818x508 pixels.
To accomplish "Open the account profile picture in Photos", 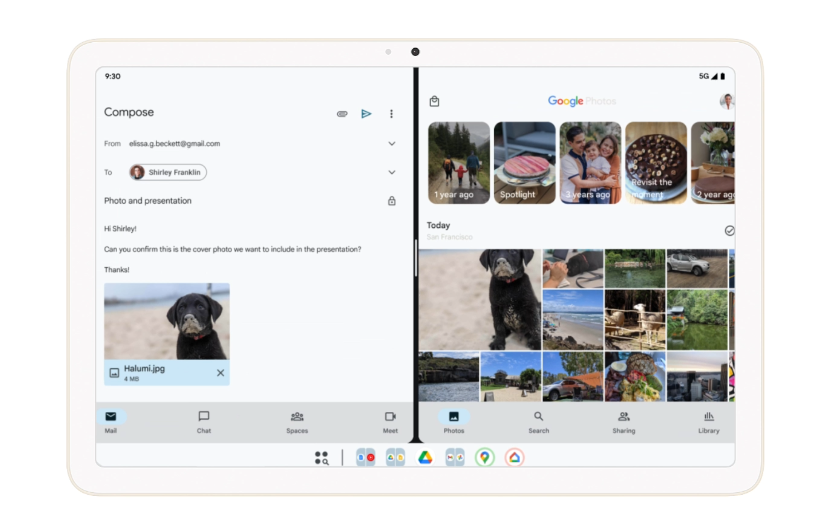I will [727, 101].
